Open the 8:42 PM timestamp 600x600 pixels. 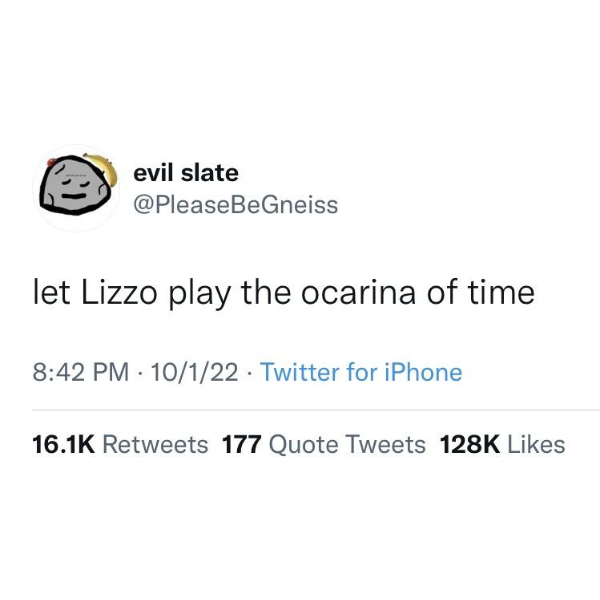pyautogui.click(x=81, y=372)
